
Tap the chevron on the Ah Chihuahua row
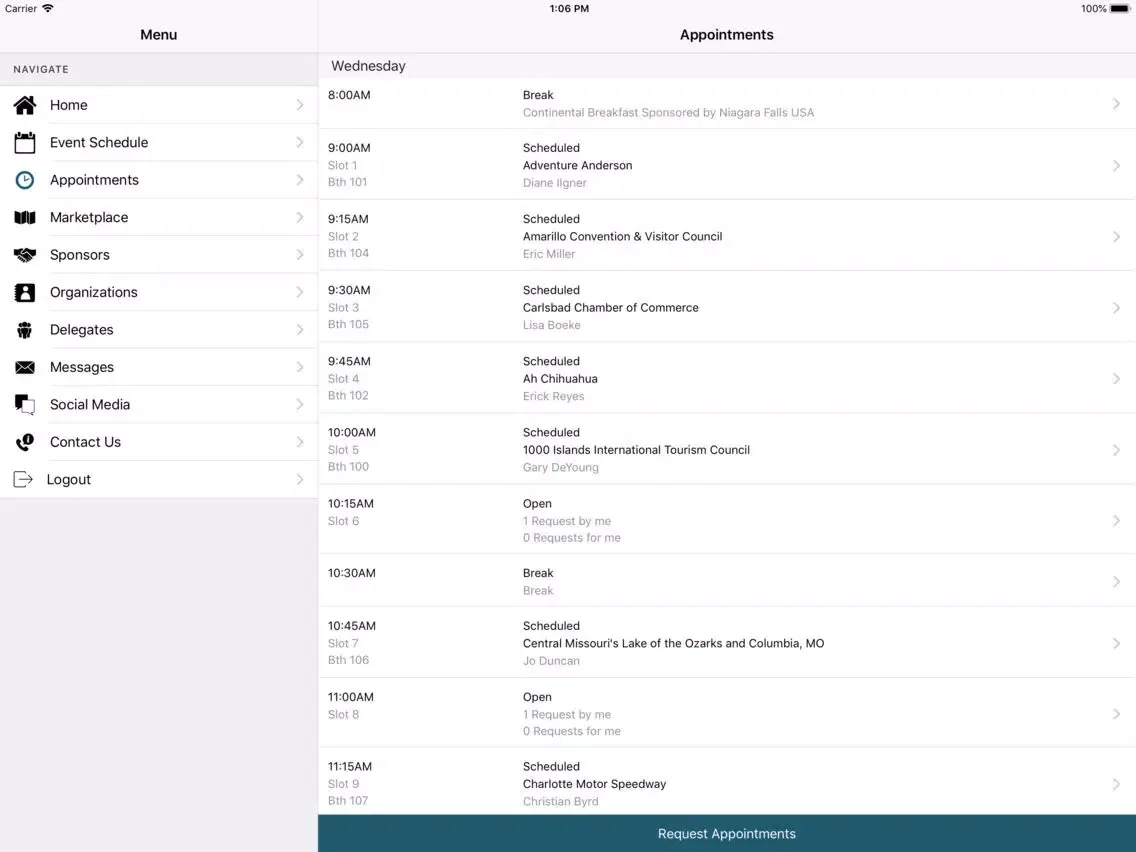(x=1116, y=378)
